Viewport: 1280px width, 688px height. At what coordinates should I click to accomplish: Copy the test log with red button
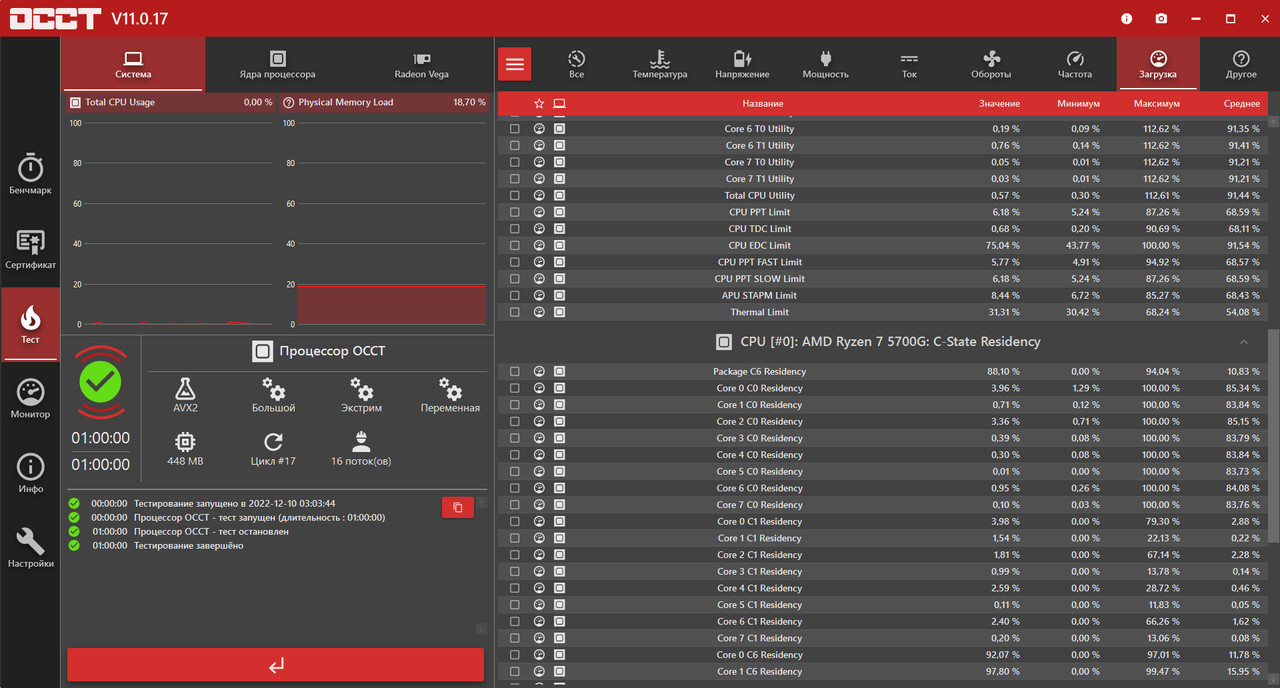458,507
